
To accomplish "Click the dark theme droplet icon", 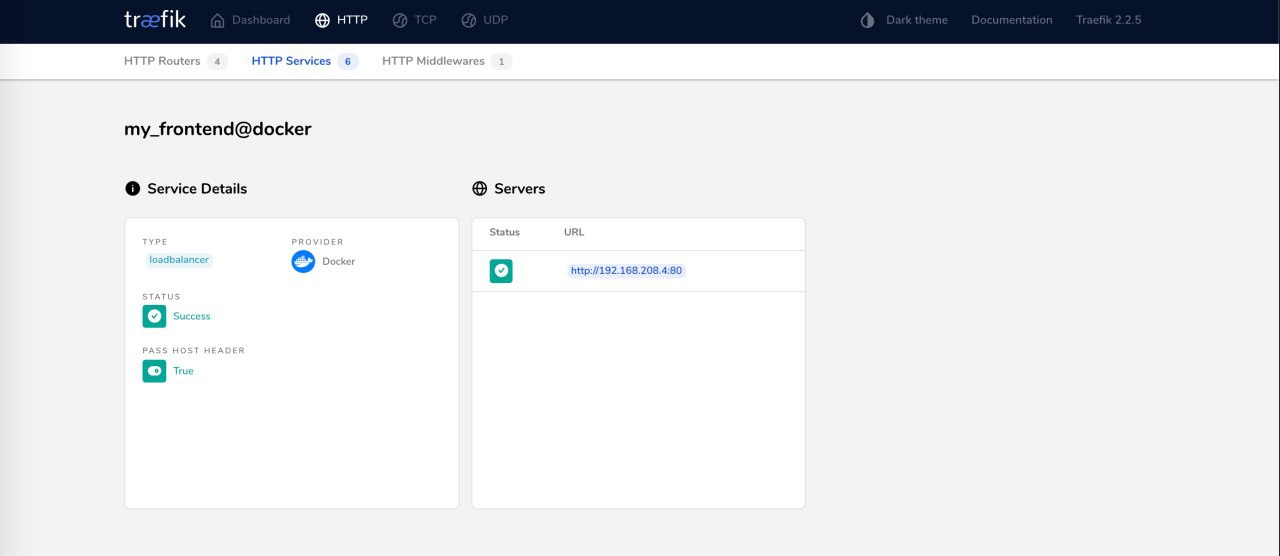I will (868, 20).
